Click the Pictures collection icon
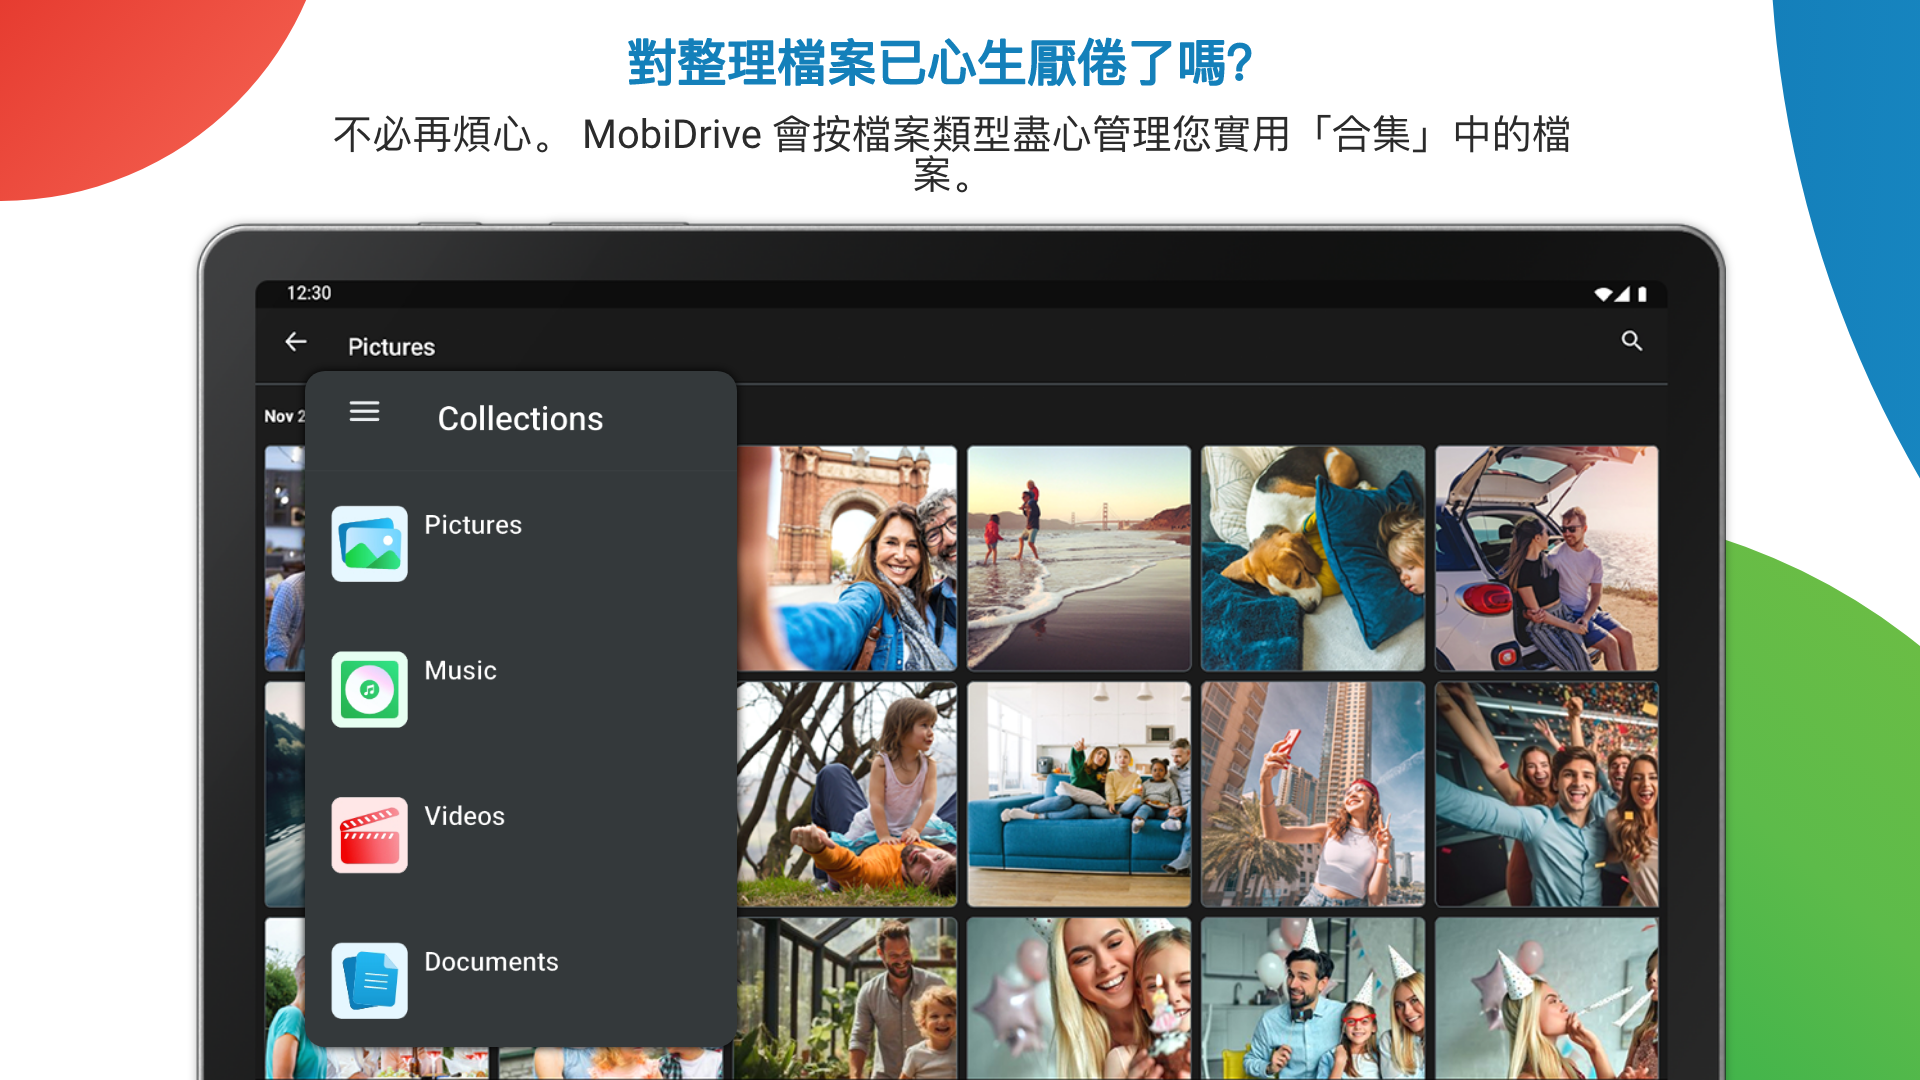This screenshot has width=1920, height=1080. (x=369, y=544)
